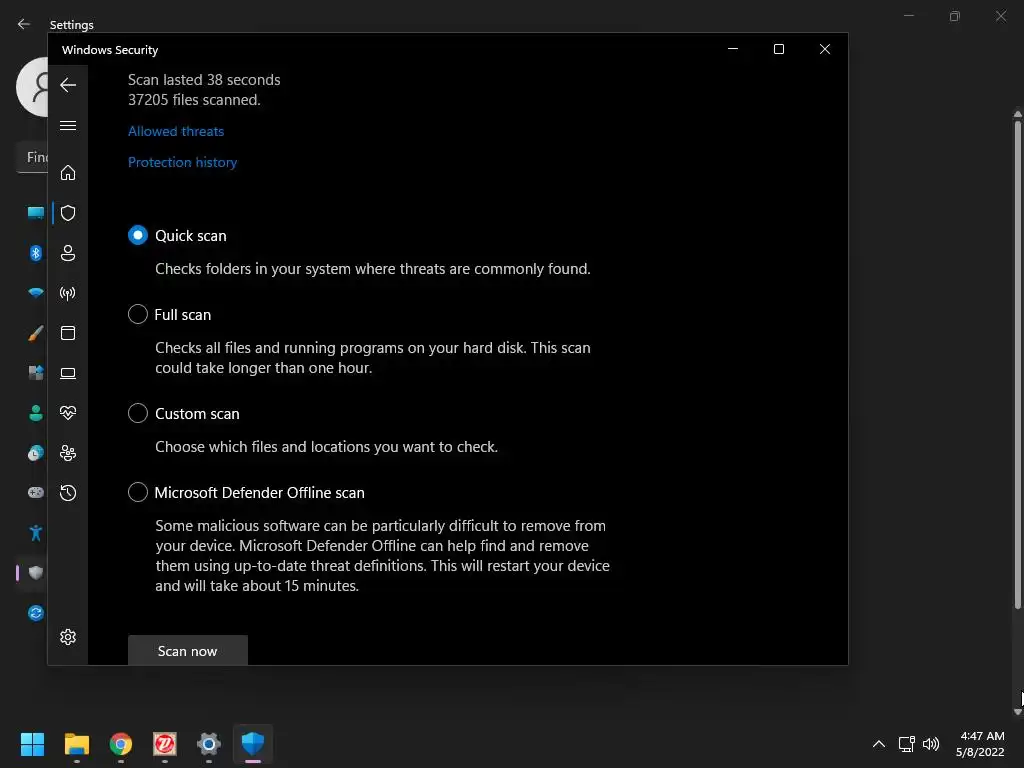The image size is (1024, 768).
Task: Open Bluetooth & devices in Settings sidebar
Action: click(x=35, y=253)
